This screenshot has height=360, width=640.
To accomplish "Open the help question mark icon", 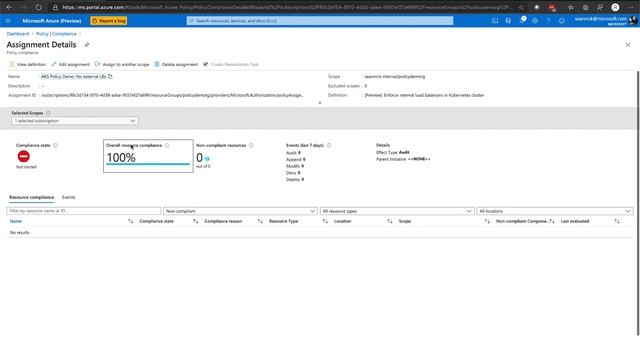I will [548, 20].
